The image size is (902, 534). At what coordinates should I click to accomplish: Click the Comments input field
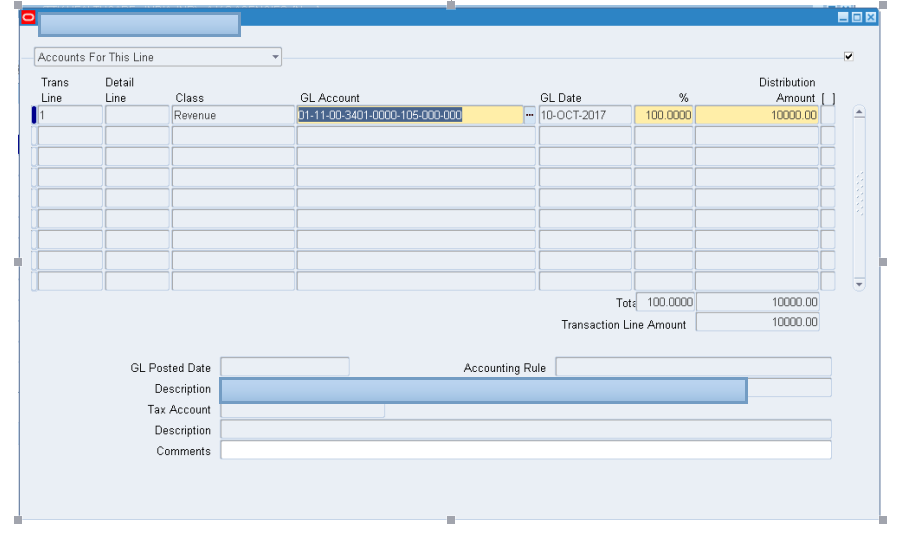(526, 450)
